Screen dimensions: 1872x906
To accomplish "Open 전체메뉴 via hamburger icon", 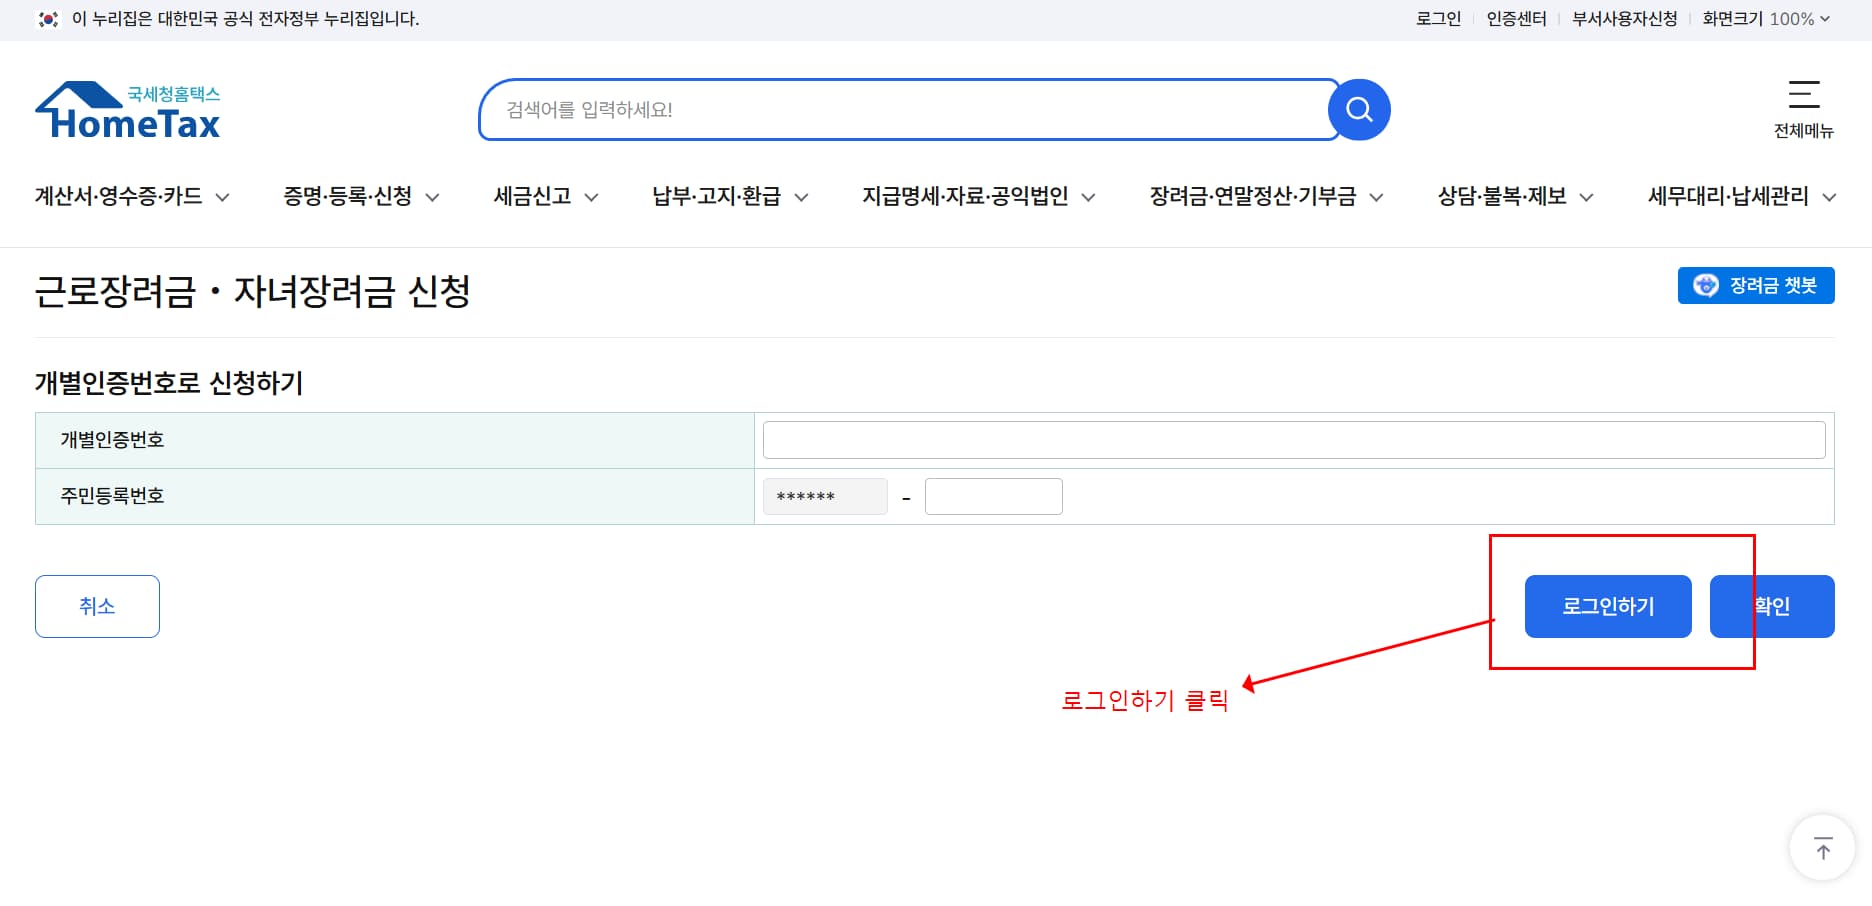I will click(x=1805, y=97).
